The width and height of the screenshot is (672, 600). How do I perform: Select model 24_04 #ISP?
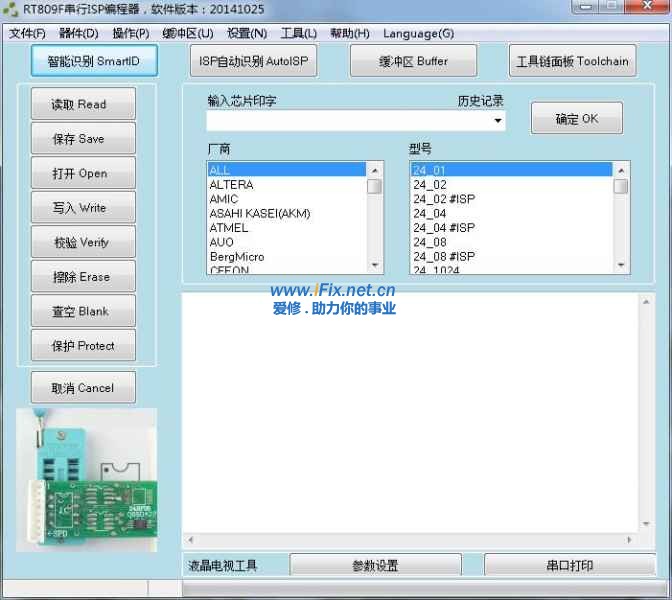tap(511, 228)
